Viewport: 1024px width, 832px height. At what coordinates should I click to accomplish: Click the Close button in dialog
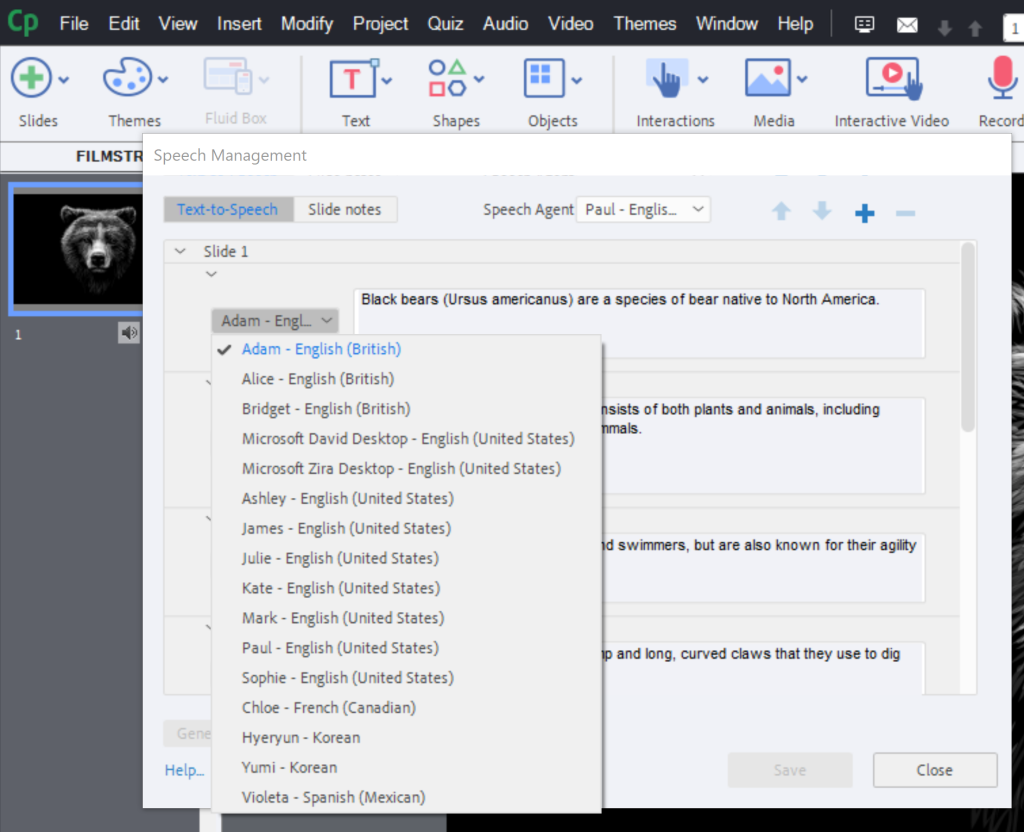tap(934, 770)
